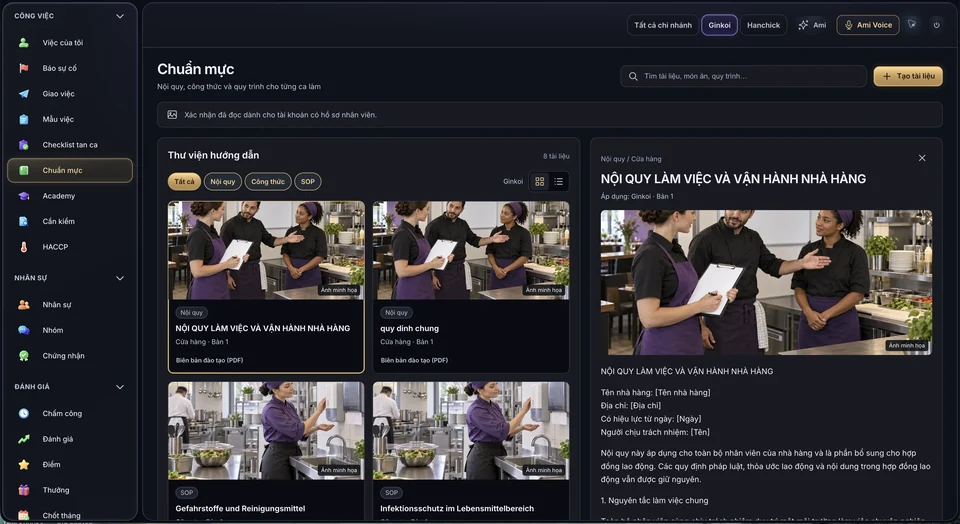The height and width of the screenshot is (524, 960).
Task: Open Báo sự cố flag item
Action: coord(69,69)
